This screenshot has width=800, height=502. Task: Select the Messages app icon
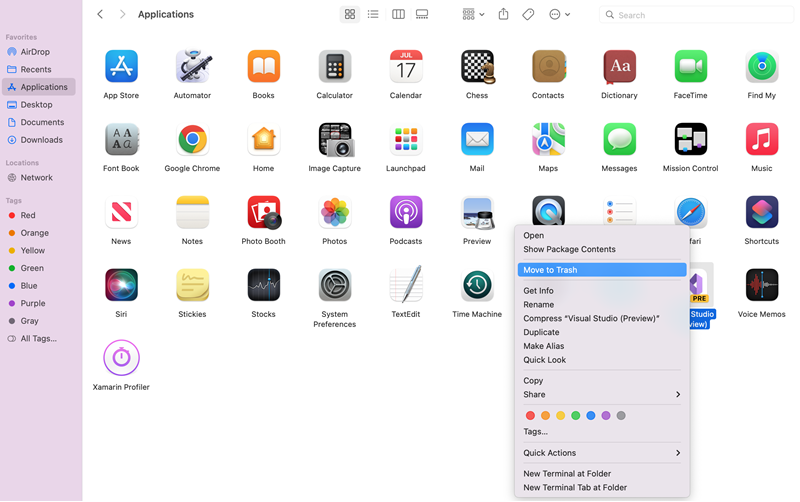click(x=619, y=139)
